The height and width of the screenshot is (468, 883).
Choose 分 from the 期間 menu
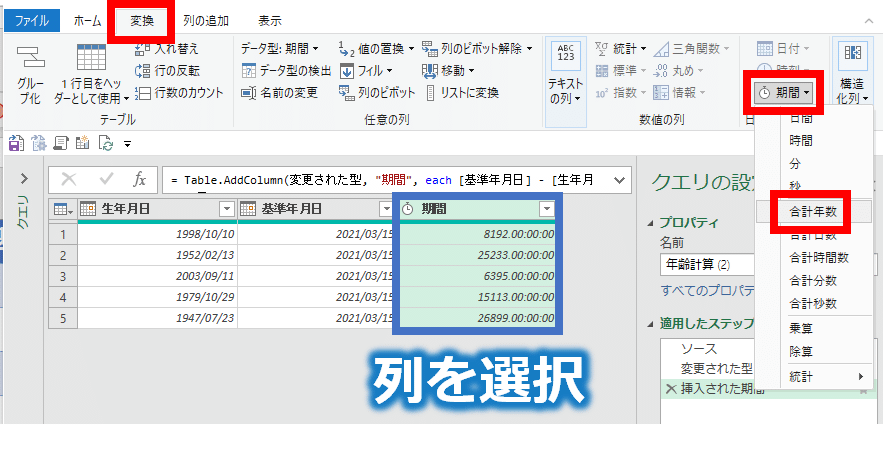(x=795, y=164)
